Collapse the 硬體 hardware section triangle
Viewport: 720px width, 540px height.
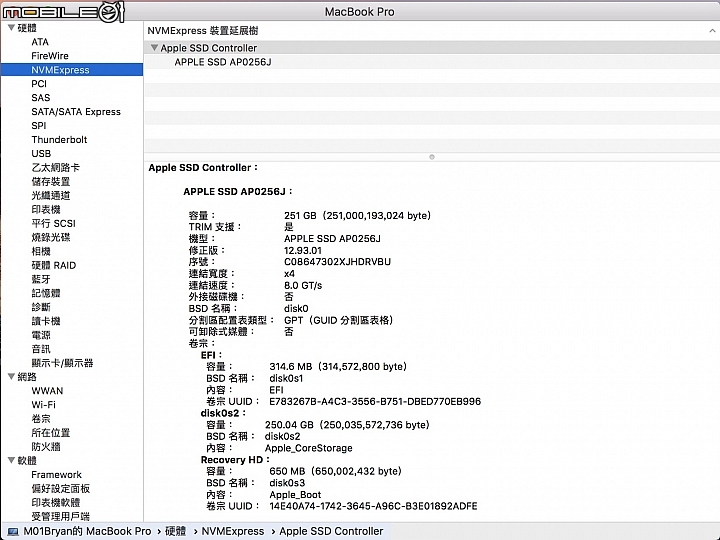point(11,28)
